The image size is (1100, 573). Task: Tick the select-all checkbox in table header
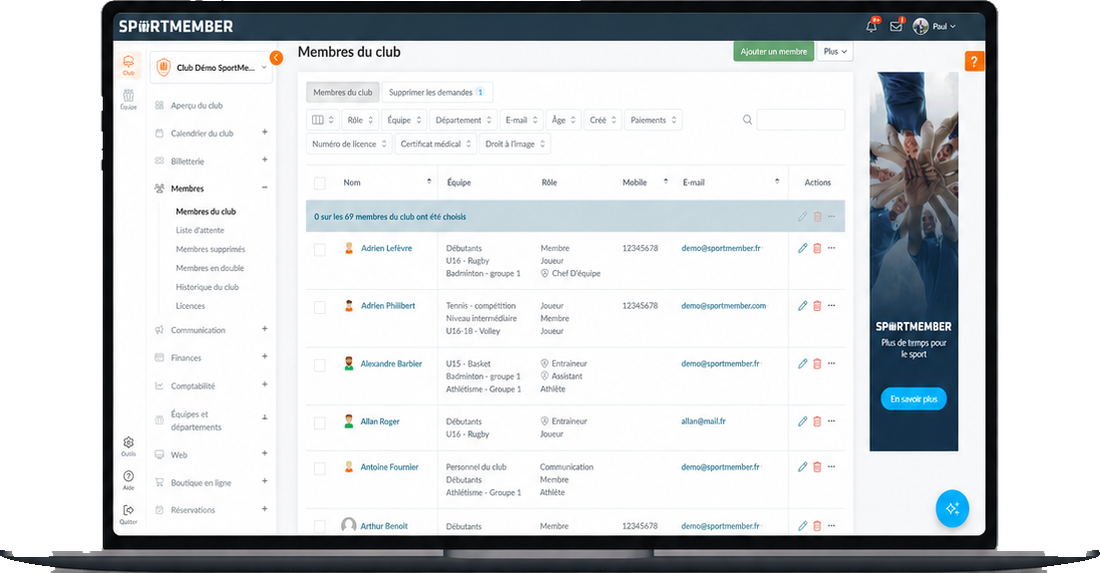[320, 183]
